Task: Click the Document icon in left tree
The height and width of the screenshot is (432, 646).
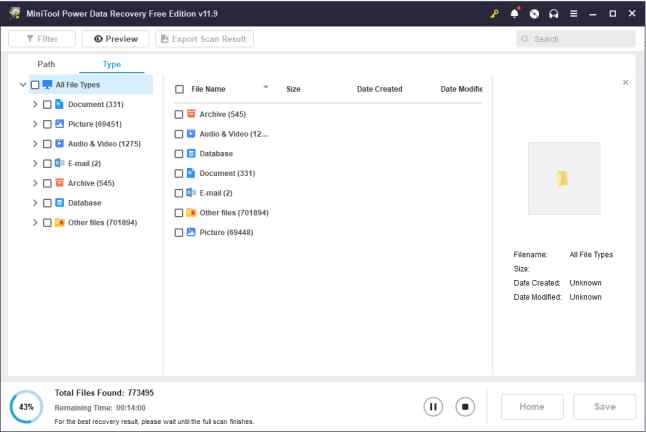Action: click(59, 104)
